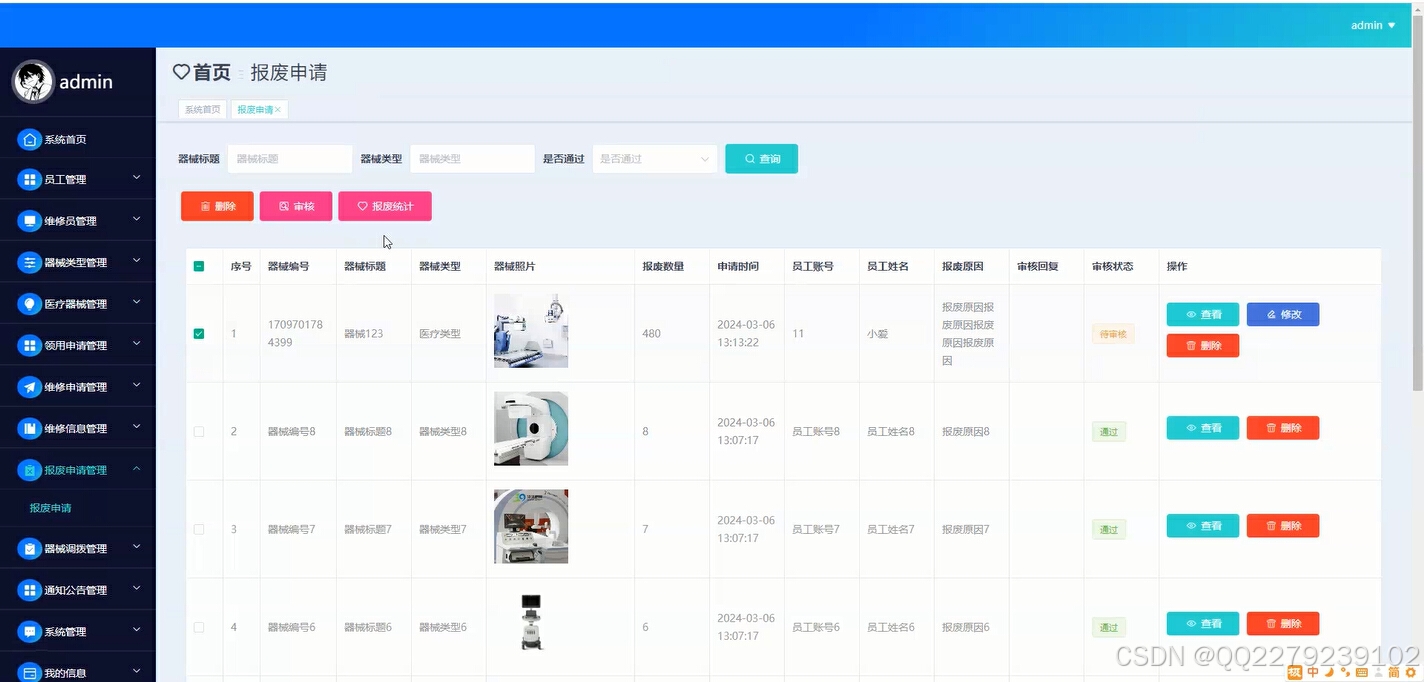Click inside the 器械标题 input field

coord(289,158)
